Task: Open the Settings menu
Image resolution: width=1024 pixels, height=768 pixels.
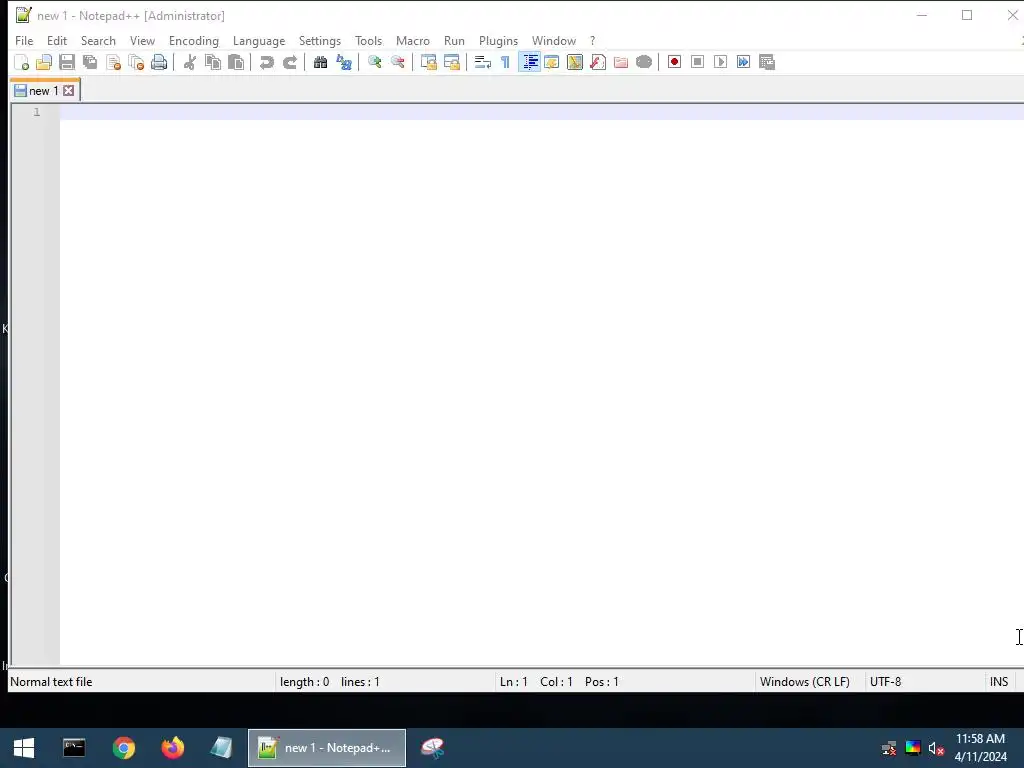Action: [x=320, y=40]
